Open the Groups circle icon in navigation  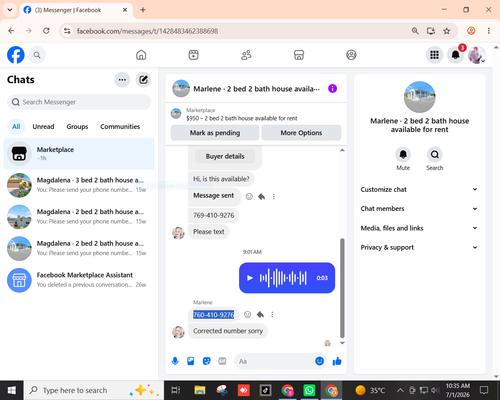coord(351,55)
